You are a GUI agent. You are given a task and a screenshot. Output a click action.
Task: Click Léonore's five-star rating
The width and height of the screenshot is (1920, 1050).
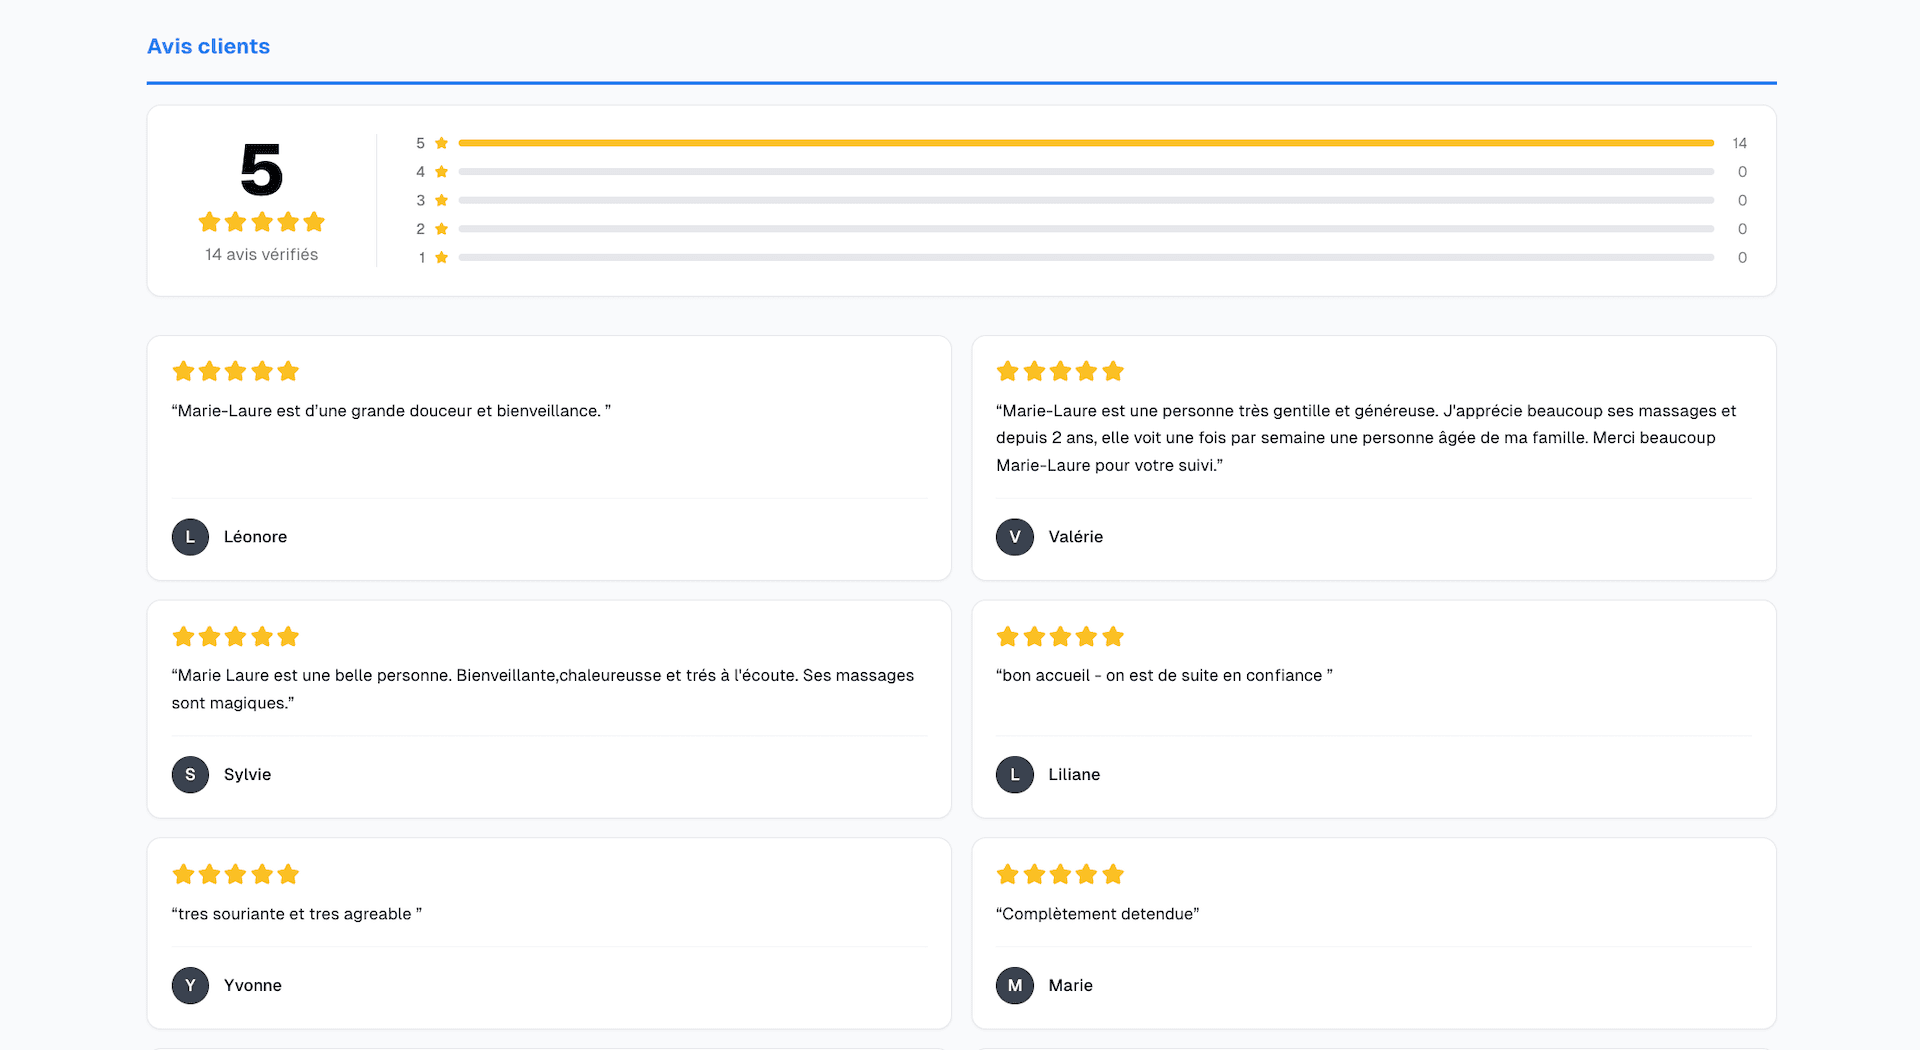tap(236, 372)
